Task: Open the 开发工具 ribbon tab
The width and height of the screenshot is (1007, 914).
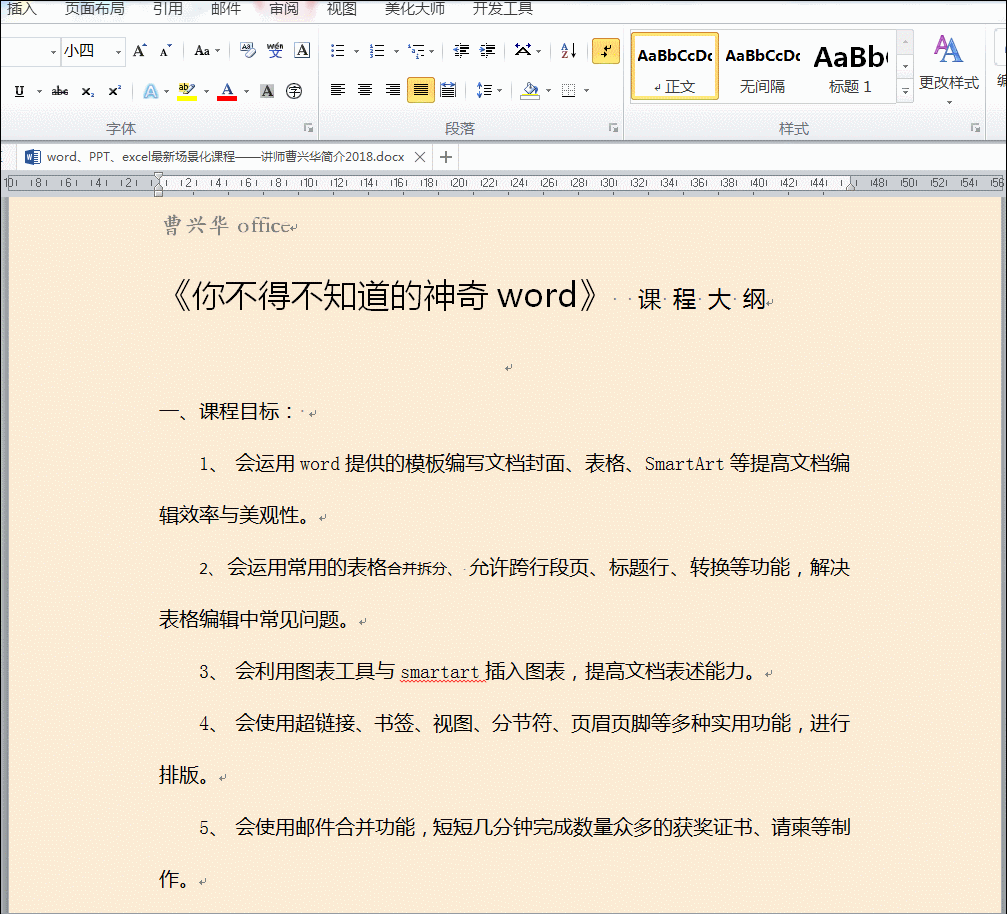Action: [502, 8]
